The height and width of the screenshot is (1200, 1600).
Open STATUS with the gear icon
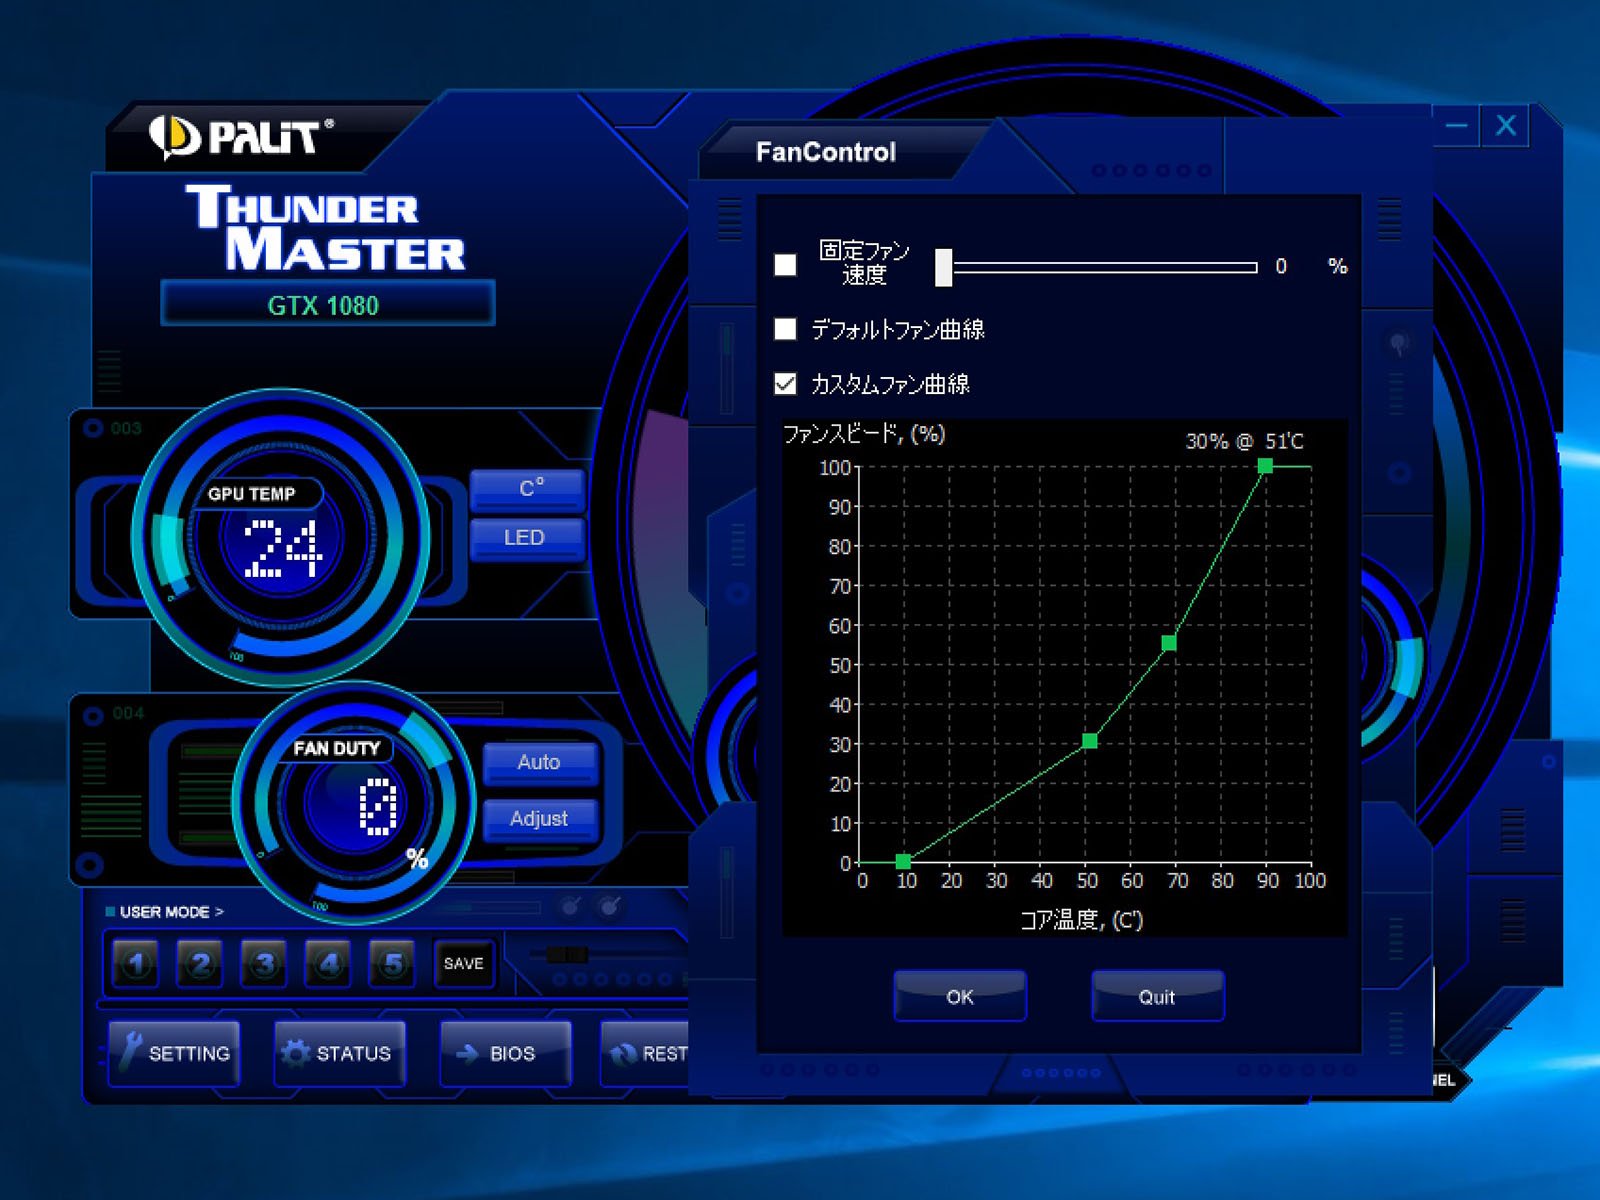pos(340,1053)
